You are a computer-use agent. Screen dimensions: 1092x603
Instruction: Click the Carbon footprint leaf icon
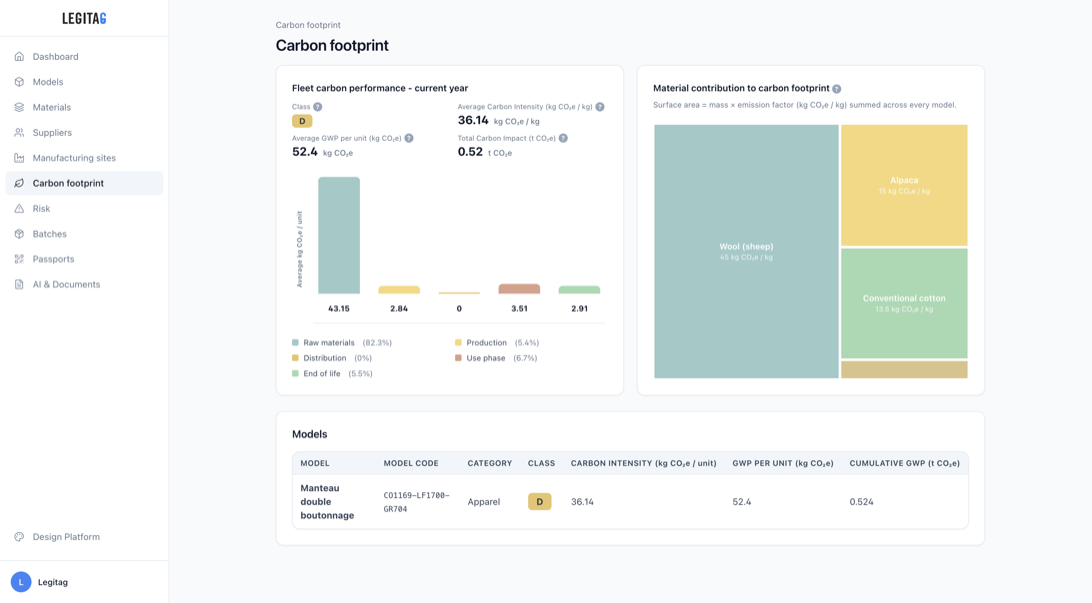tap(19, 183)
